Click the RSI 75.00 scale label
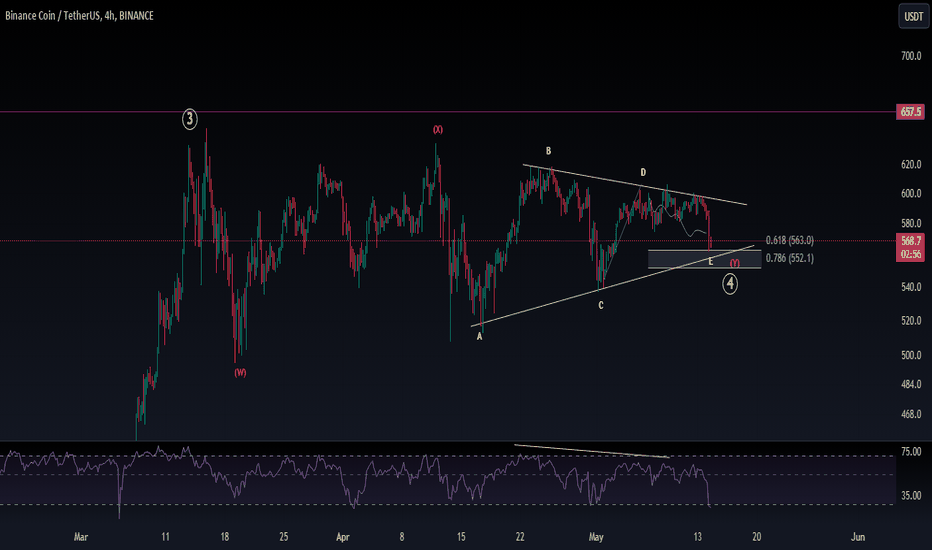932x550 pixels. (x=911, y=452)
